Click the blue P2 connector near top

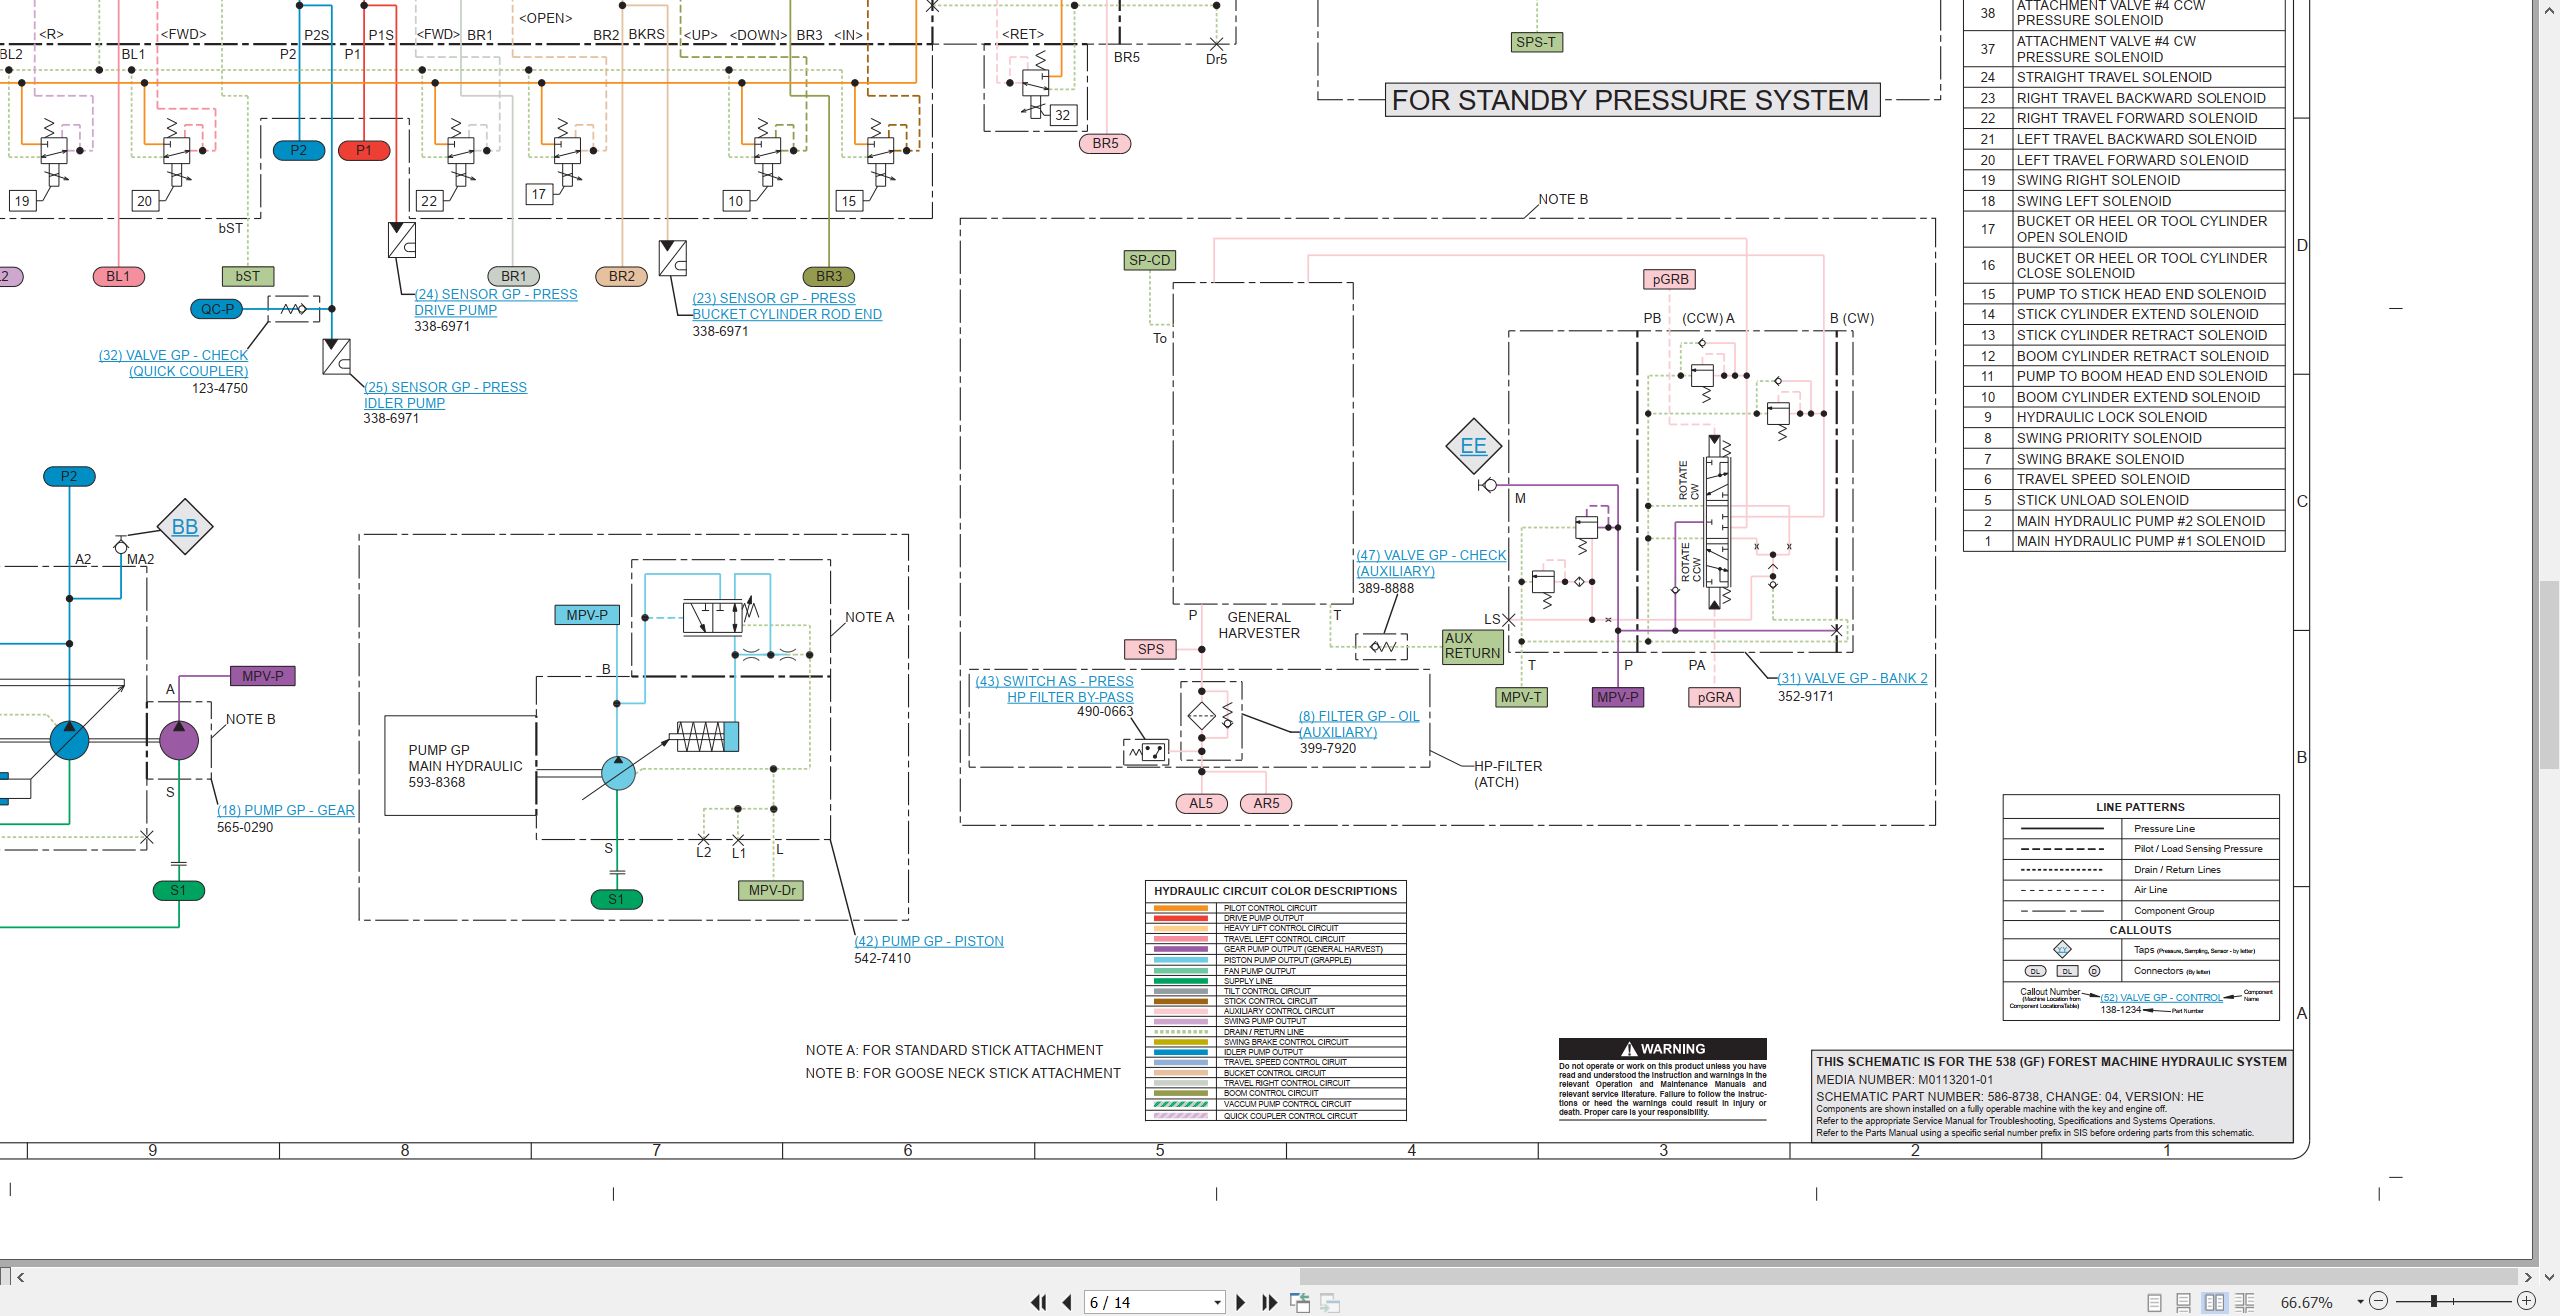pyautogui.click(x=299, y=150)
